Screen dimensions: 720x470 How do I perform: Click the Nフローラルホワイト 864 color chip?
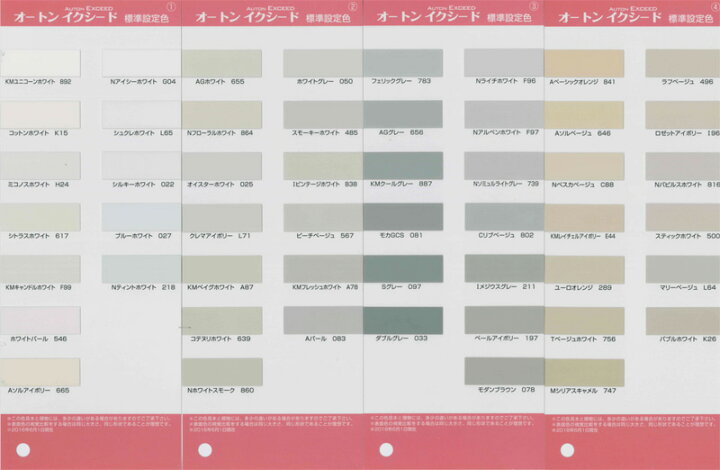pos(222,115)
